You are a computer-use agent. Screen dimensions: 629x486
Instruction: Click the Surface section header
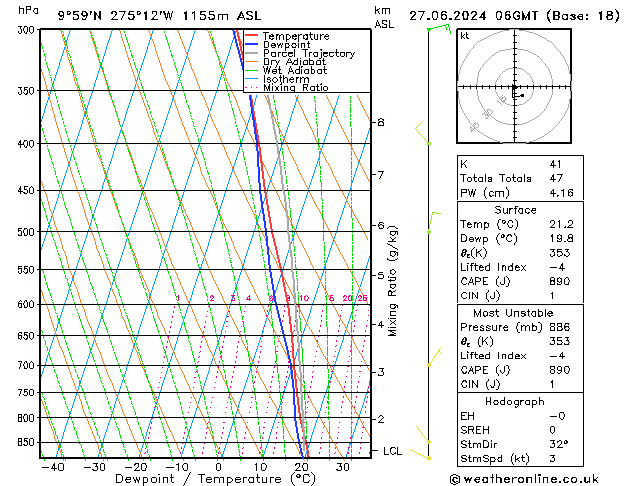point(514,210)
